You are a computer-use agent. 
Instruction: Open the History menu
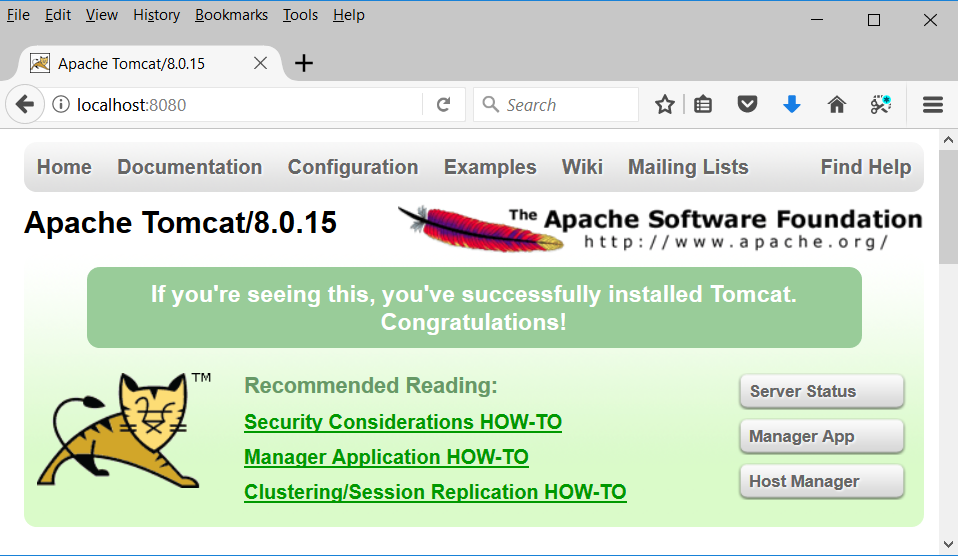[x=156, y=15]
